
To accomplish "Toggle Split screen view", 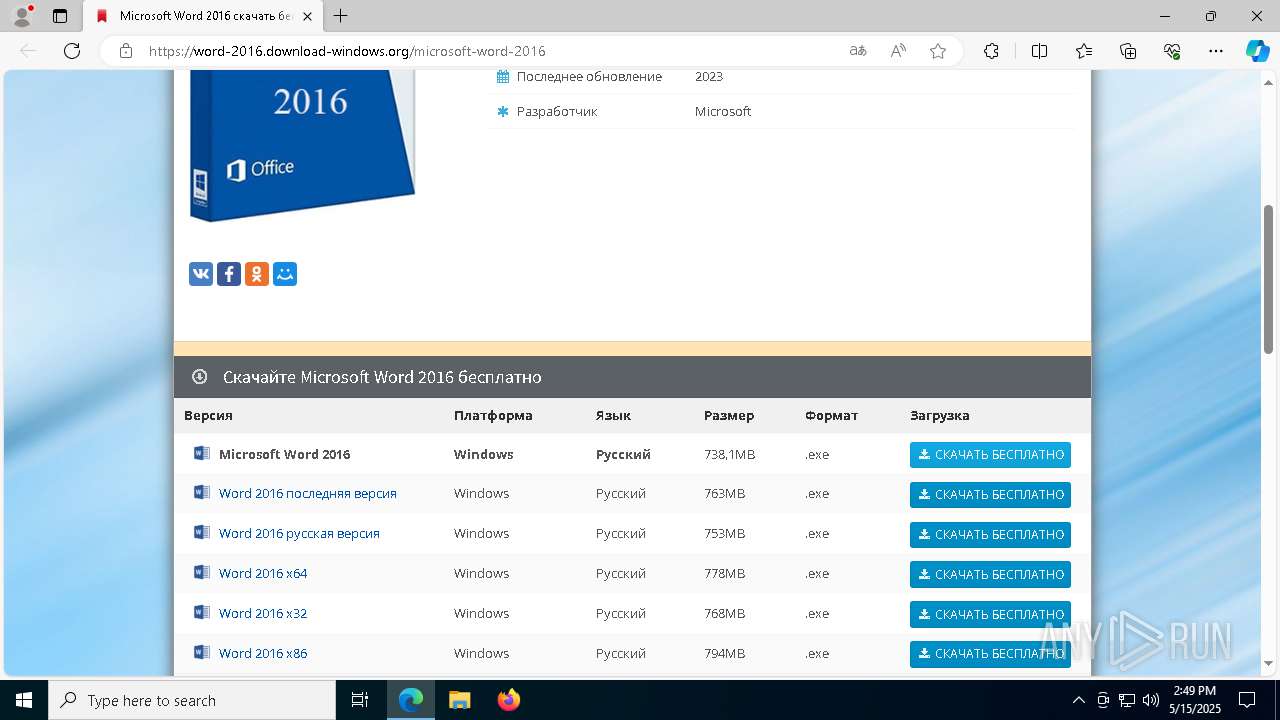I will pyautogui.click(x=1039, y=51).
